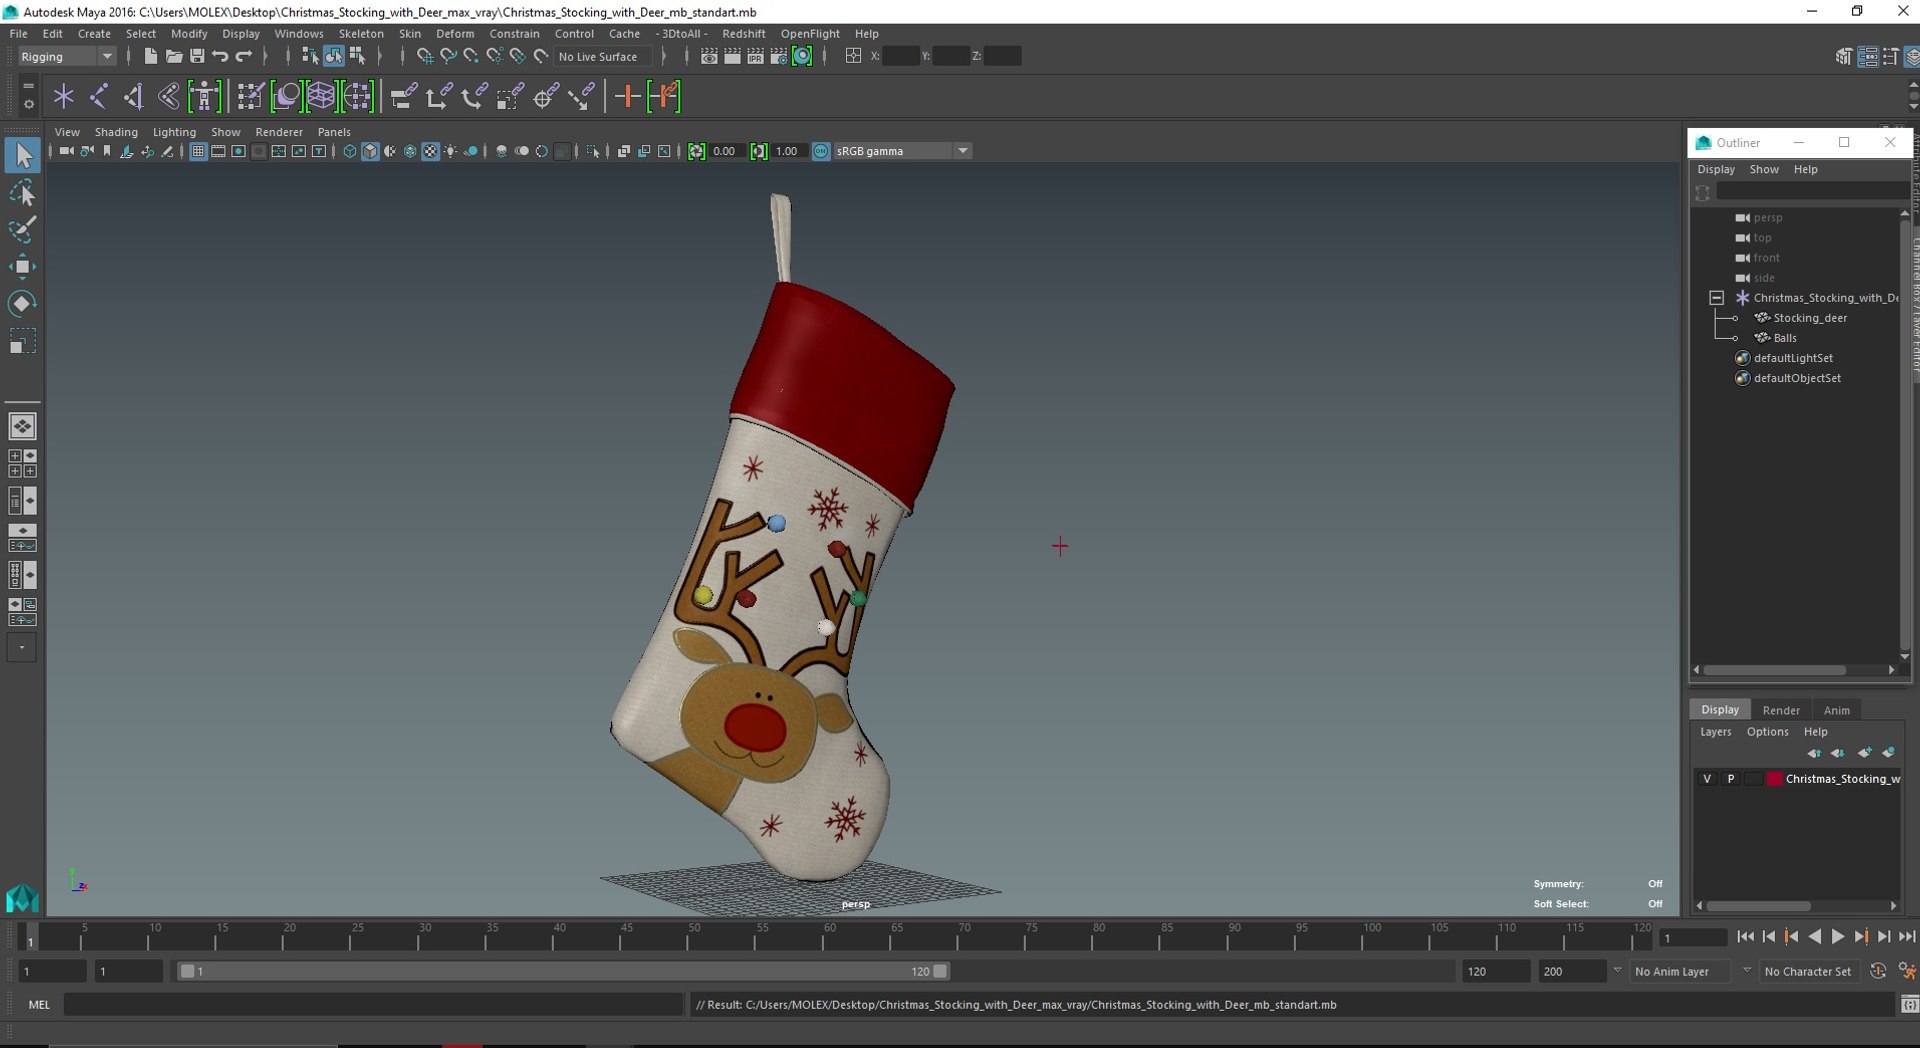This screenshot has width=1920, height=1048.
Task: Choose the Paint selection tool
Action: pyautogui.click(x=22, y=230)
